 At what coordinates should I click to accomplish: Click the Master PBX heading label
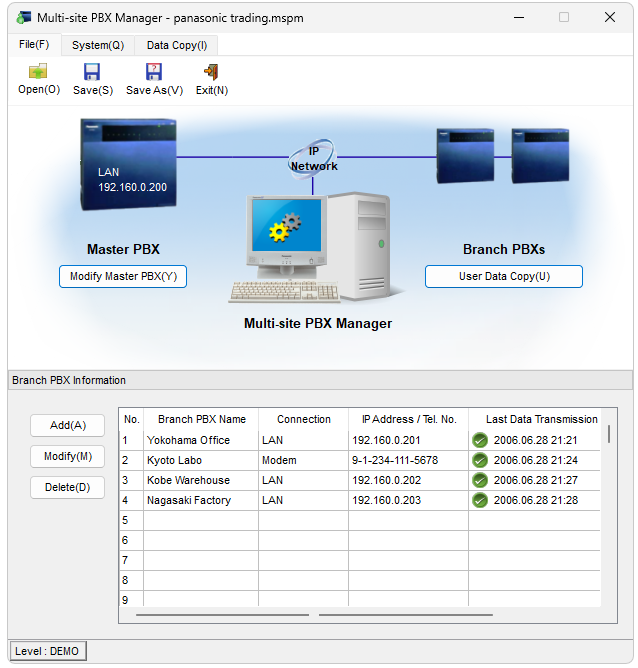point(123,249)
